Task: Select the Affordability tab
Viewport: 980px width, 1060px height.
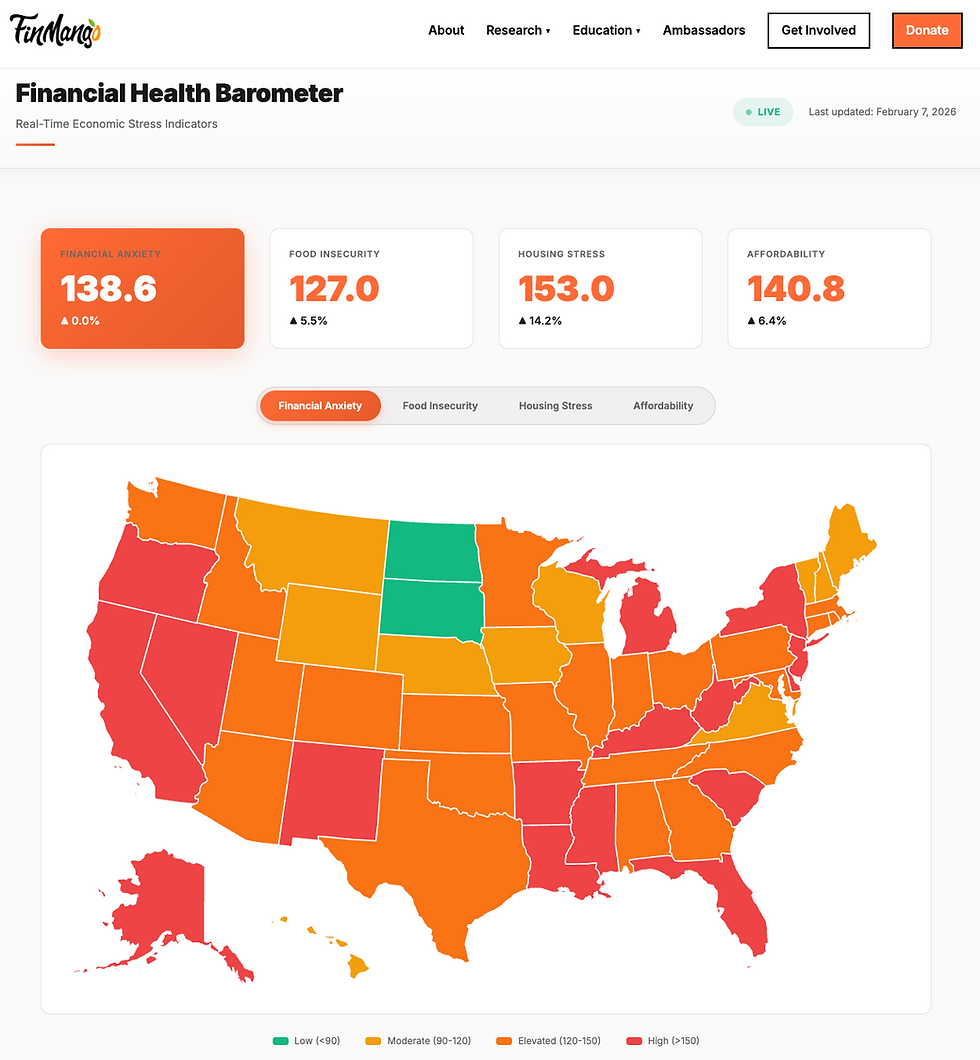Action: click(663, 406)
